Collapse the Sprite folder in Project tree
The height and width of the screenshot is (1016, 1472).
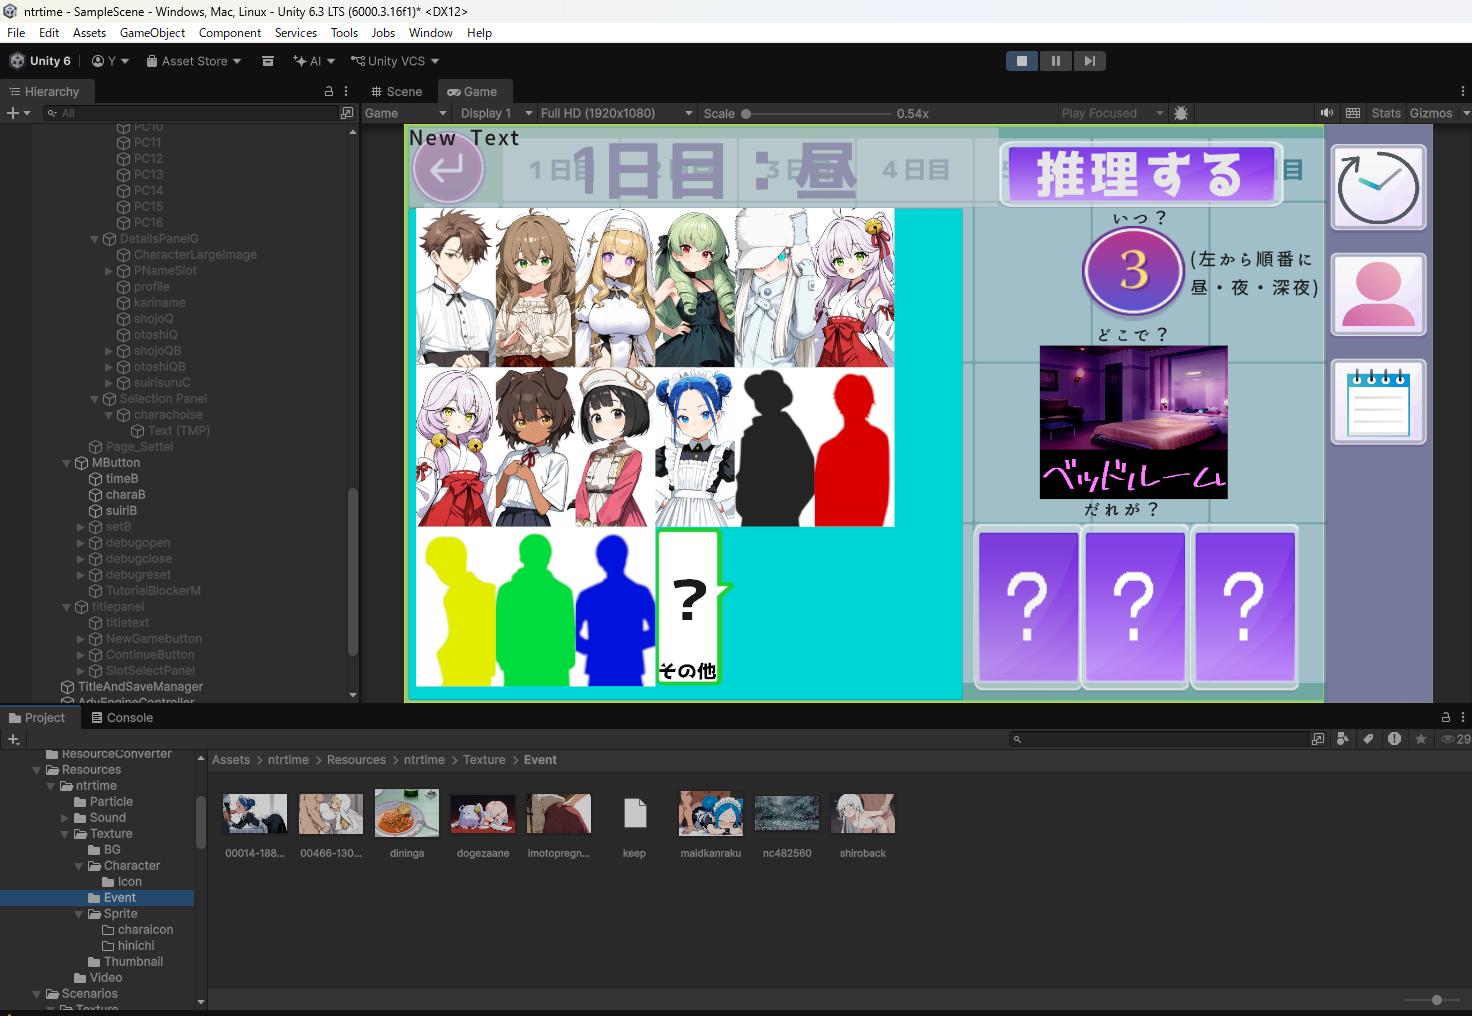[79, 914]
